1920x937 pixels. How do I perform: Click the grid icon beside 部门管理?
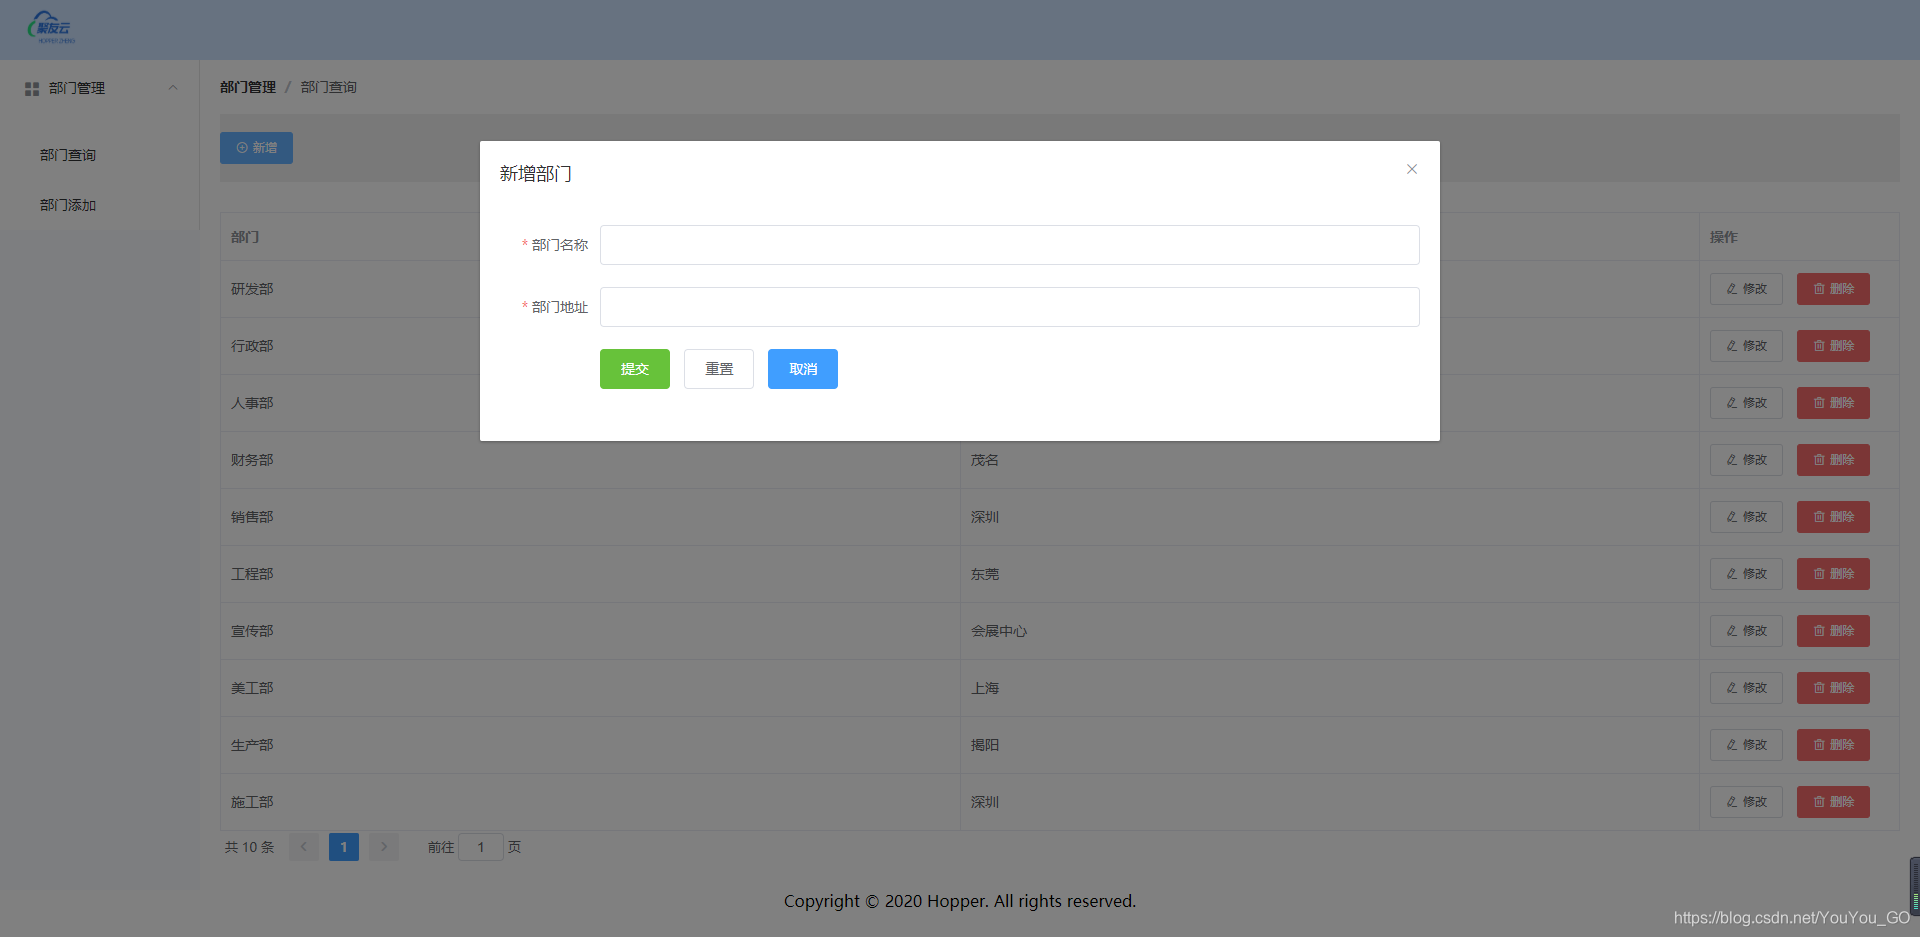[x=30, y=88]
